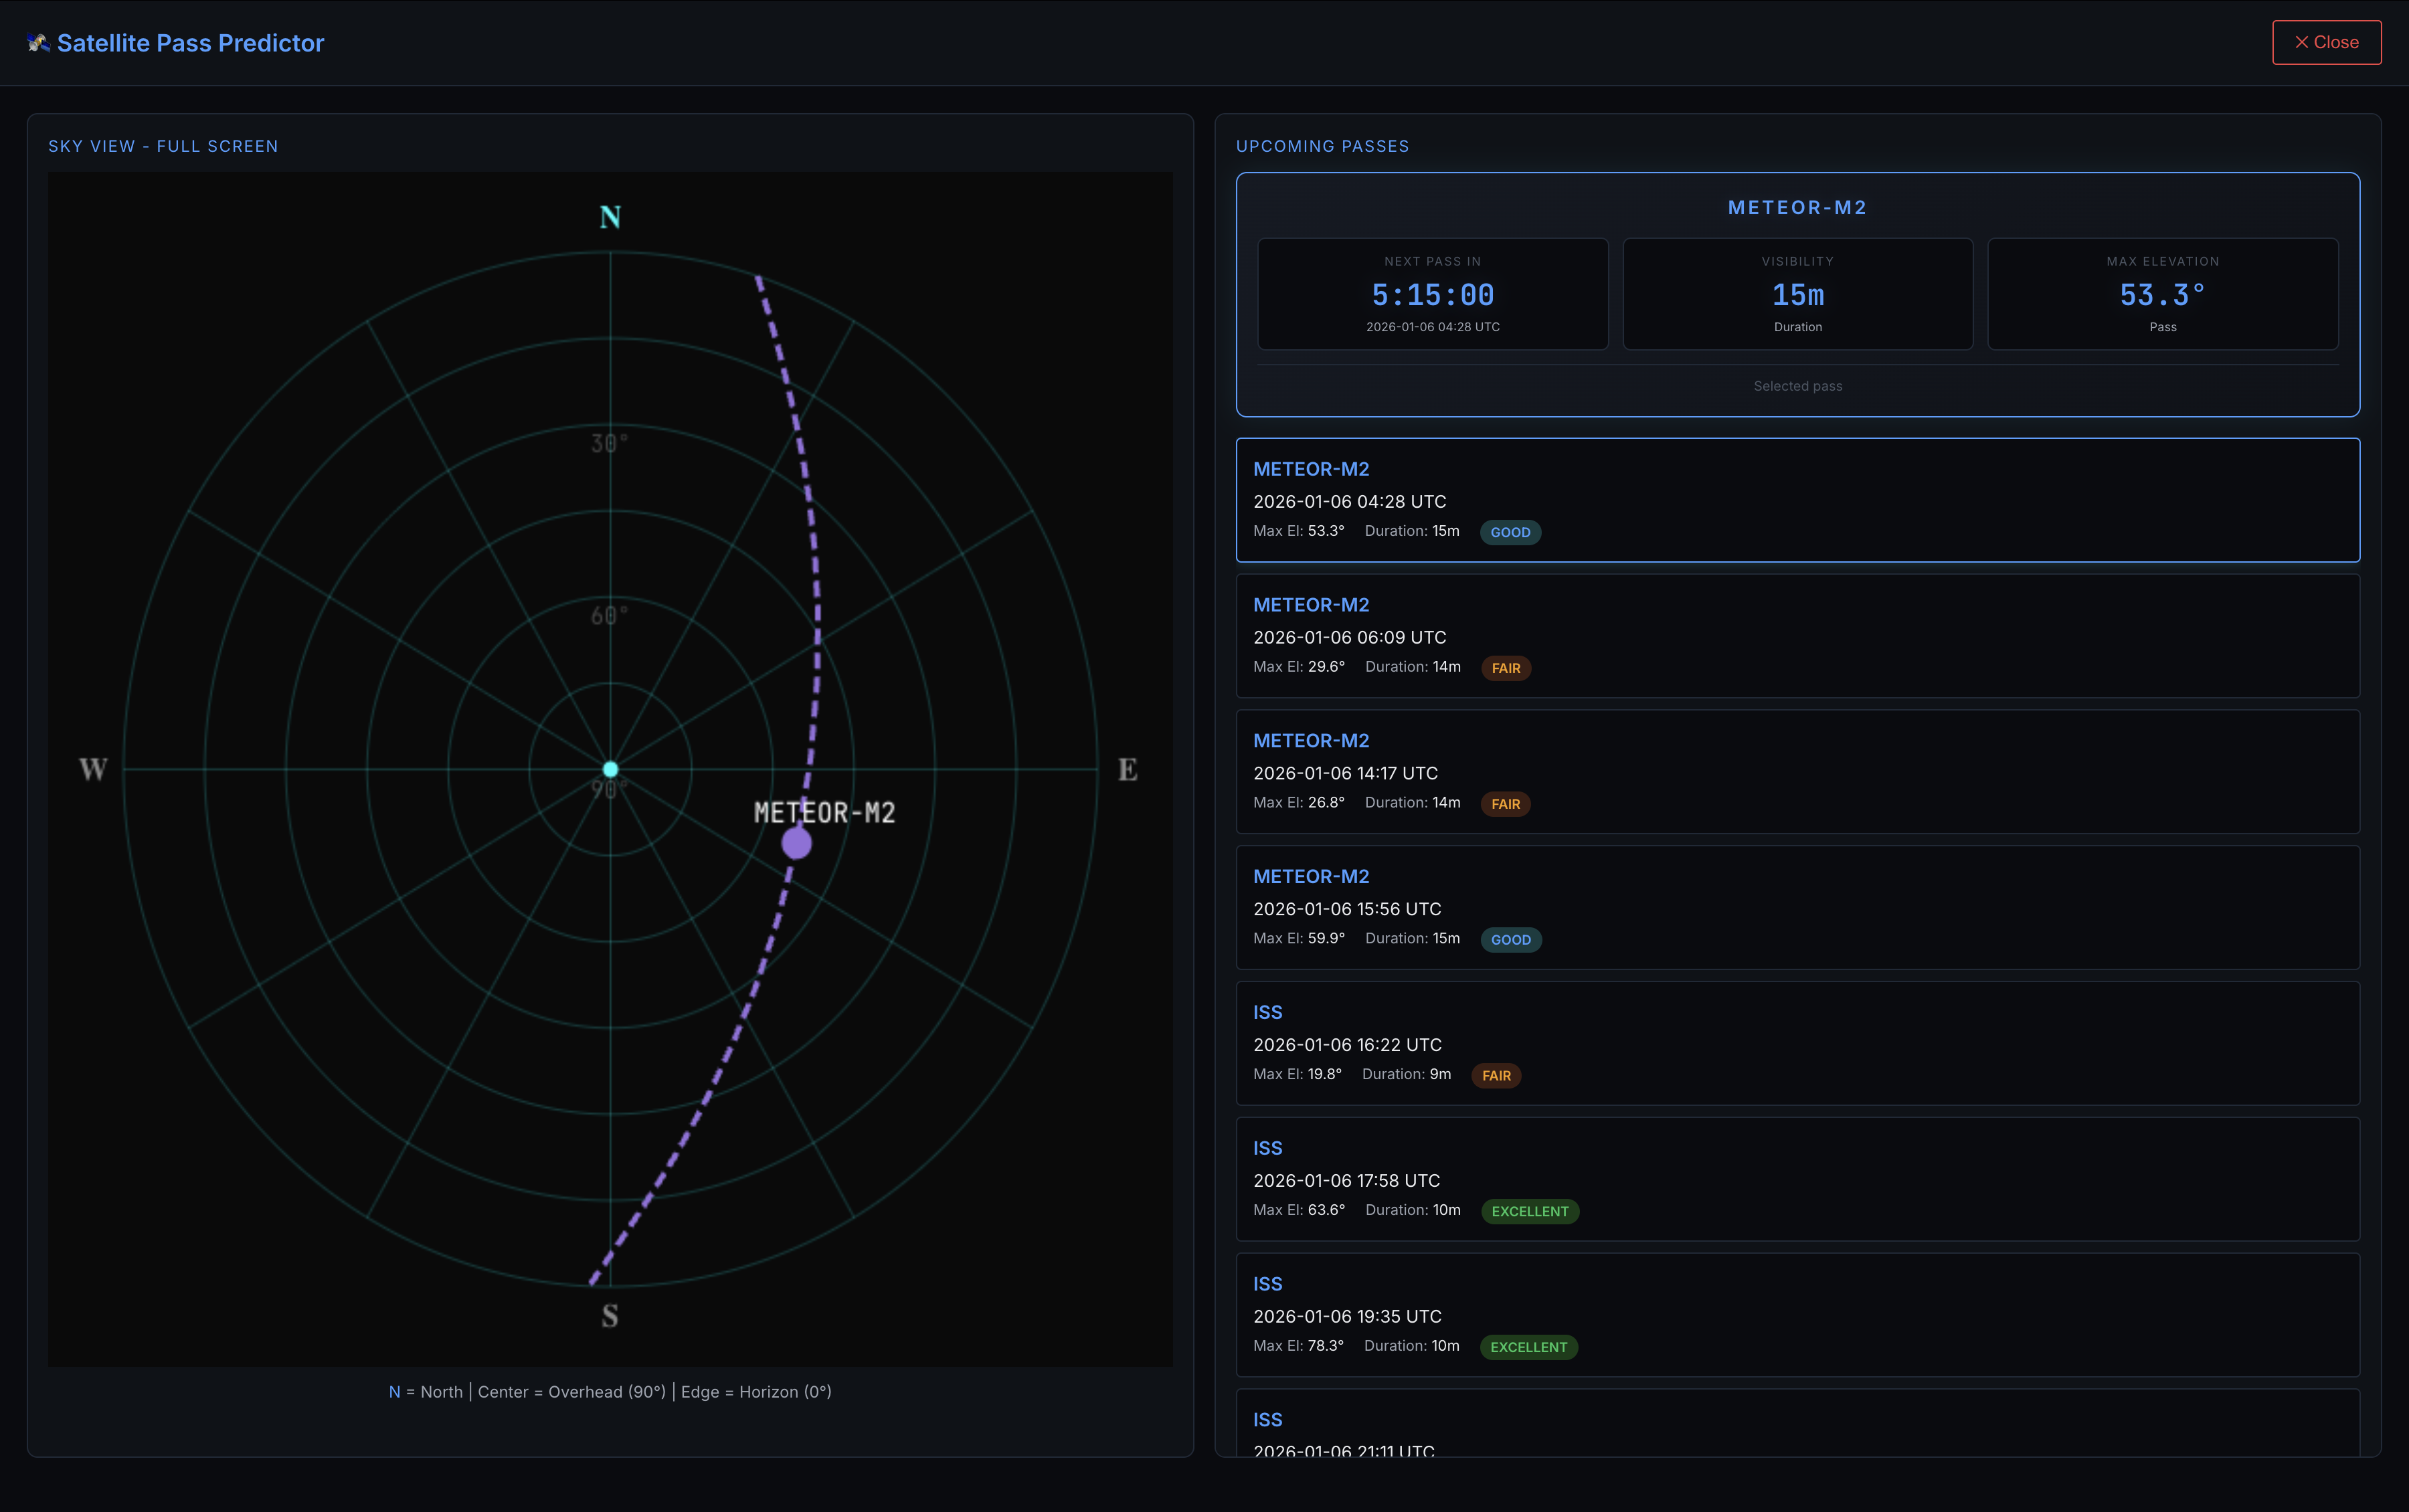Click the Max El 29.6° value

coord(1326,667)
